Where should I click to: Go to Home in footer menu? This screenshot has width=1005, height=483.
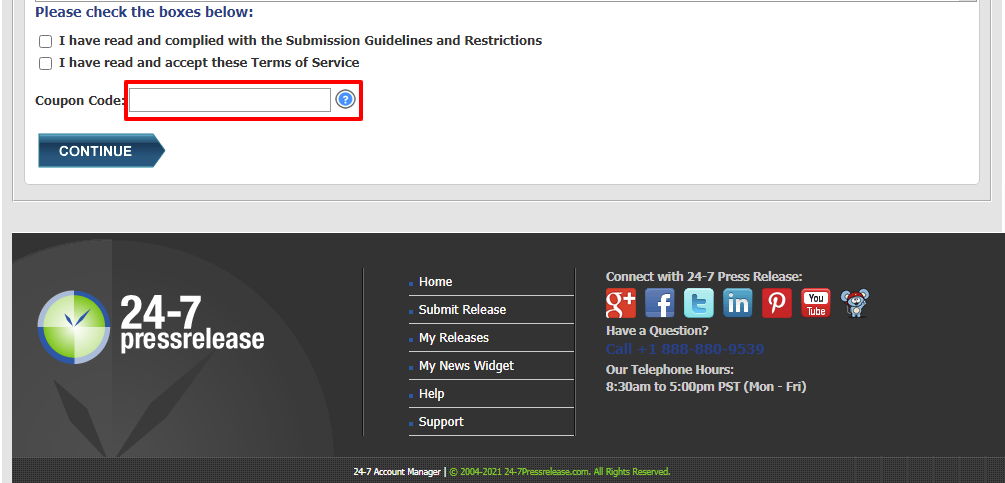[x=435, y=282]
